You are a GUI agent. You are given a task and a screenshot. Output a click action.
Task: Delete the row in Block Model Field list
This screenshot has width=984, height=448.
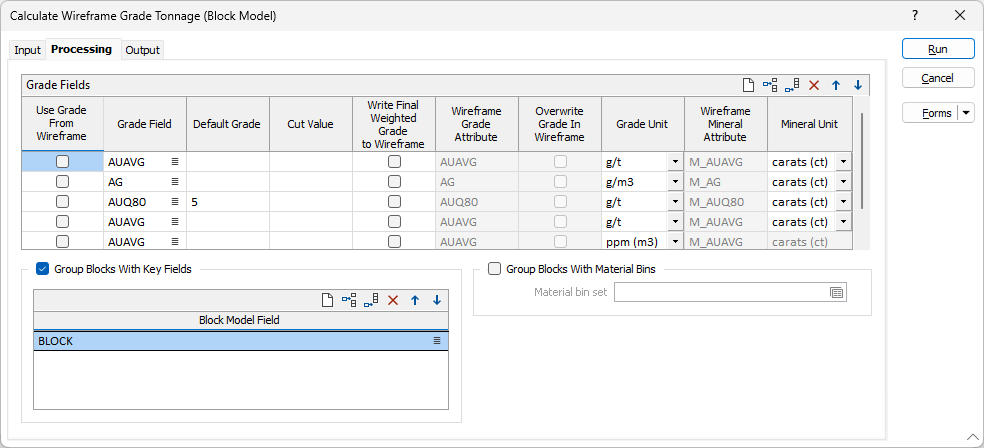click(x=393, y=300)
